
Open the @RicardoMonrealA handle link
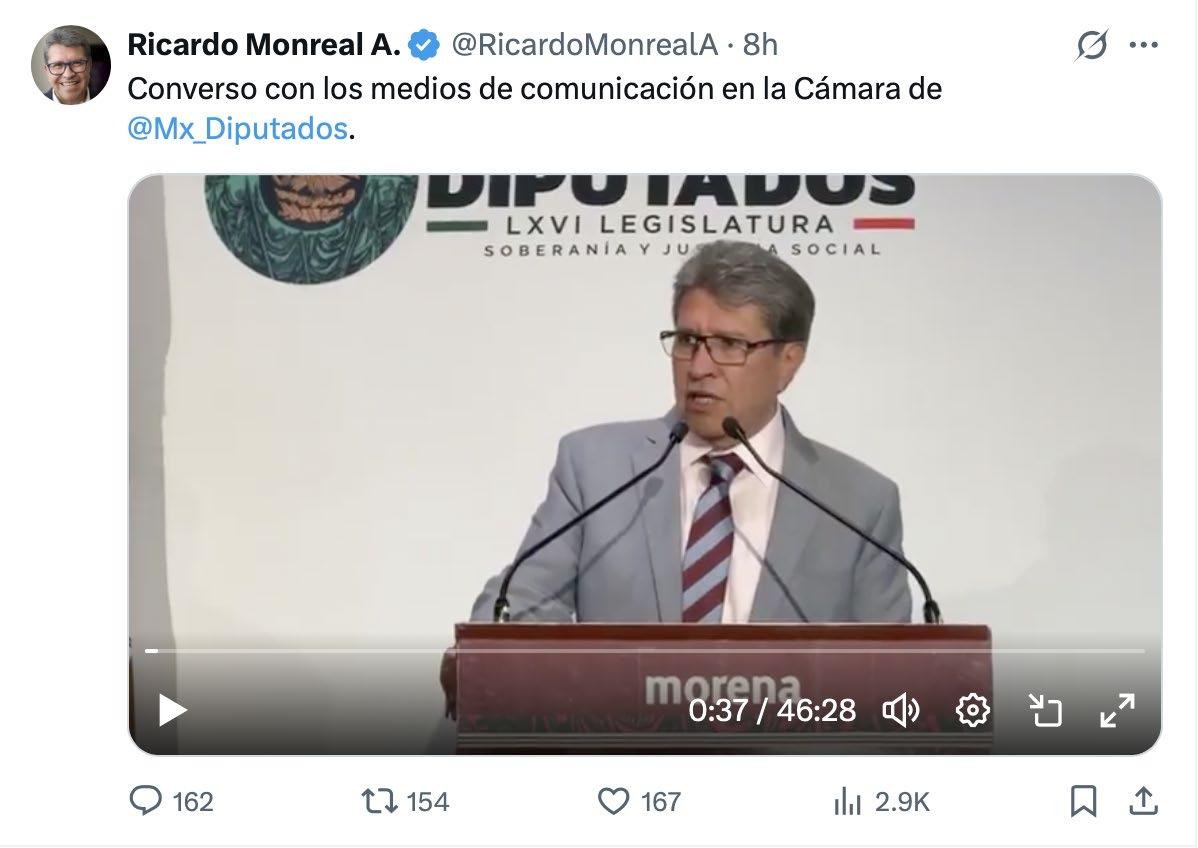[585, 45]
